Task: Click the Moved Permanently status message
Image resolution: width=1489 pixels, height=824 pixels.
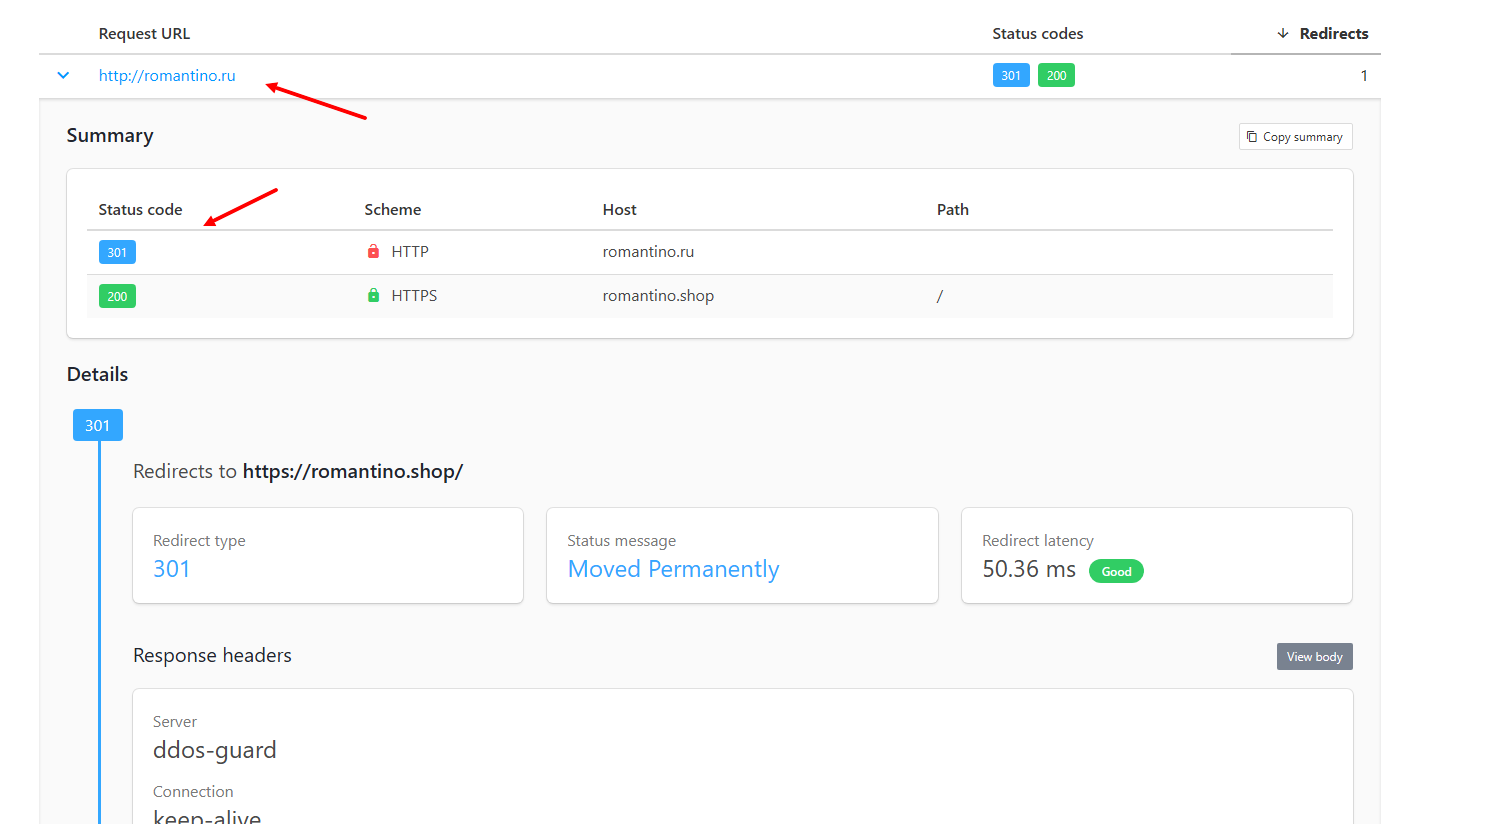Action: pyautogui.click(x=673, y=569)
